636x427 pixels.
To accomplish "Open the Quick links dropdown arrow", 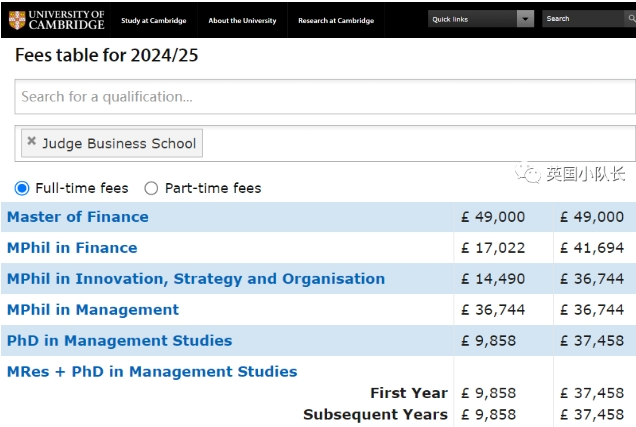I will [x=525, y=19].
